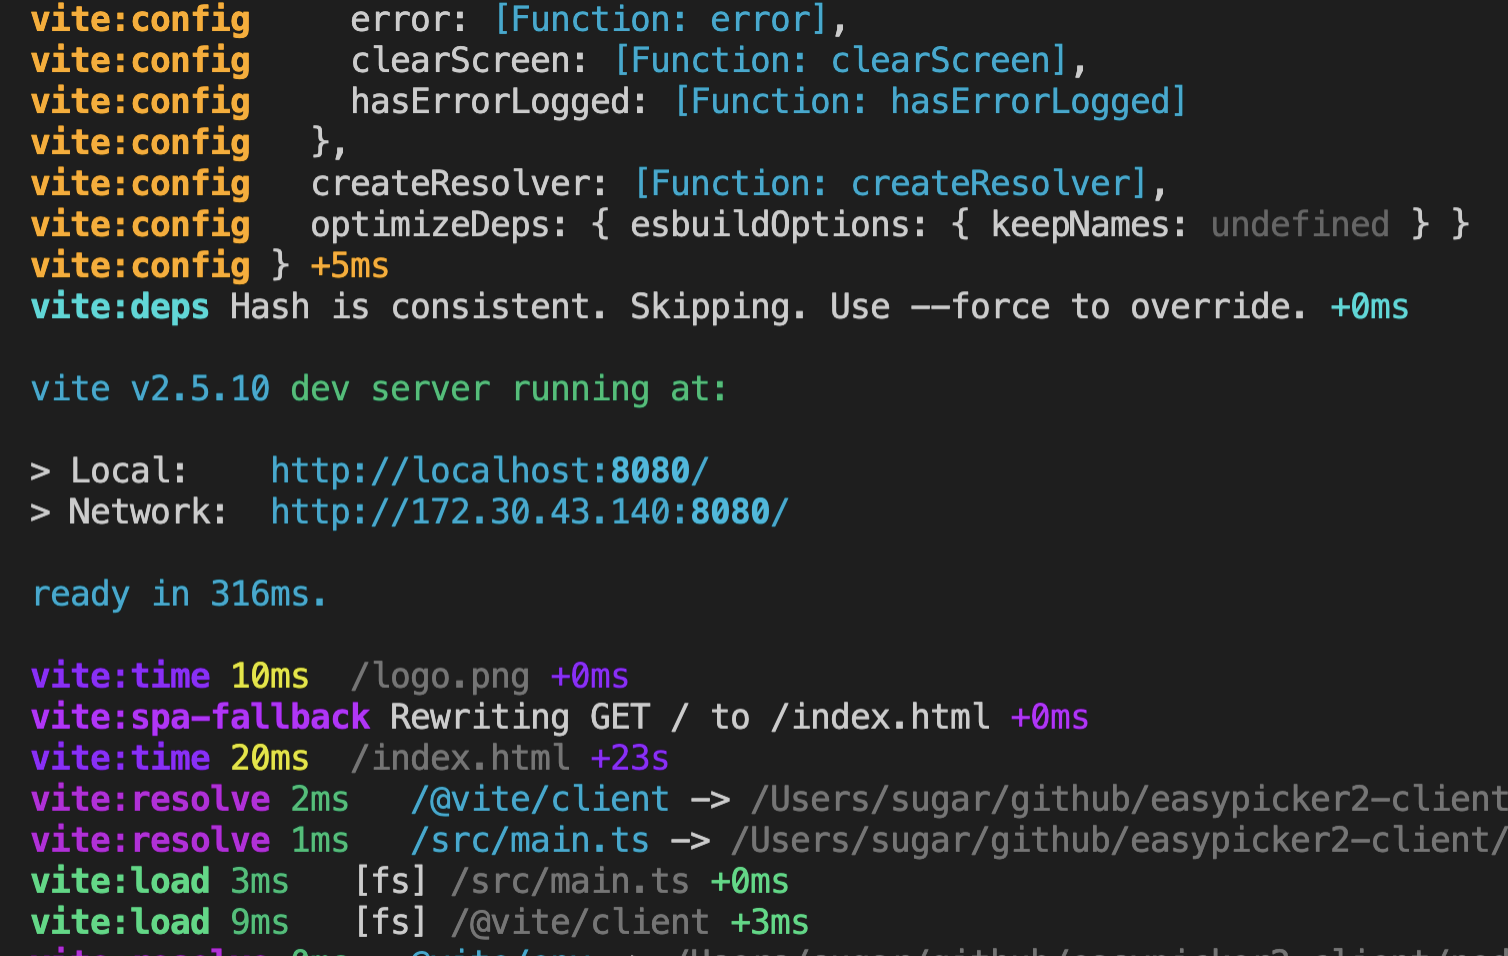The image size is (1508, 956).
Task: Click the orange "+5ms" timing
Action: [x=350, y=266]
